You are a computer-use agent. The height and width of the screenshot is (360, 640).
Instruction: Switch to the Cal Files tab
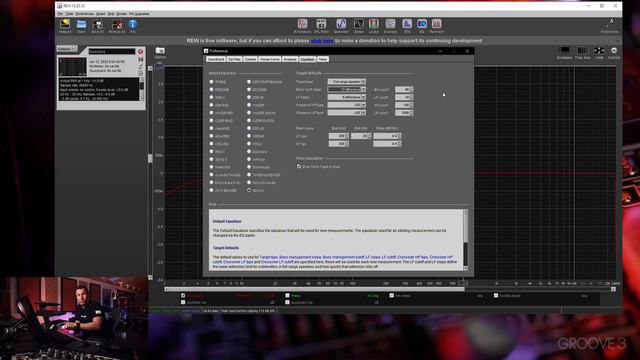(234, 59)
